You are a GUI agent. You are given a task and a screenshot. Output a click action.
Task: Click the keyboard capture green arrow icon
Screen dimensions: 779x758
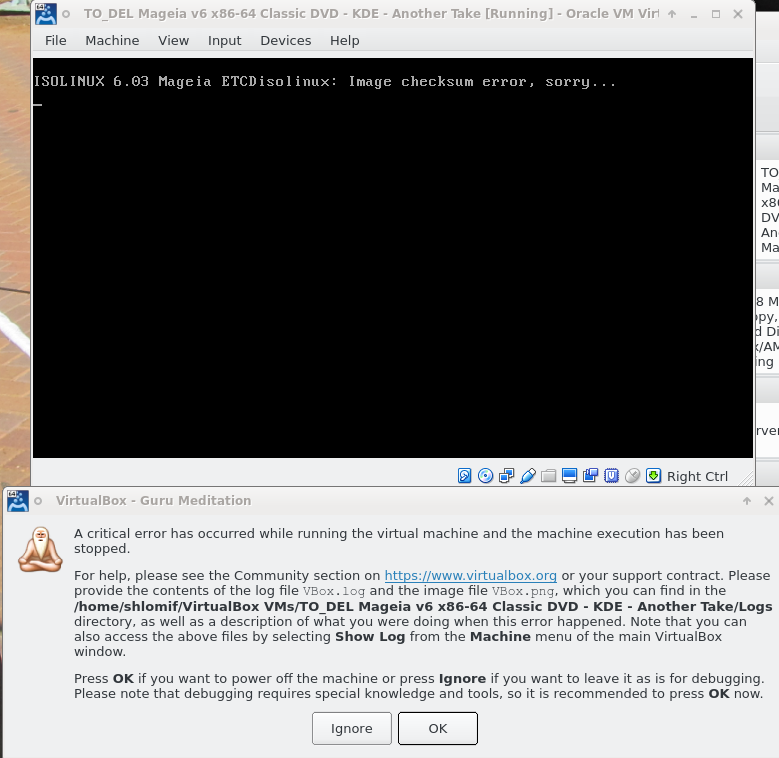(x=653, y=476)
